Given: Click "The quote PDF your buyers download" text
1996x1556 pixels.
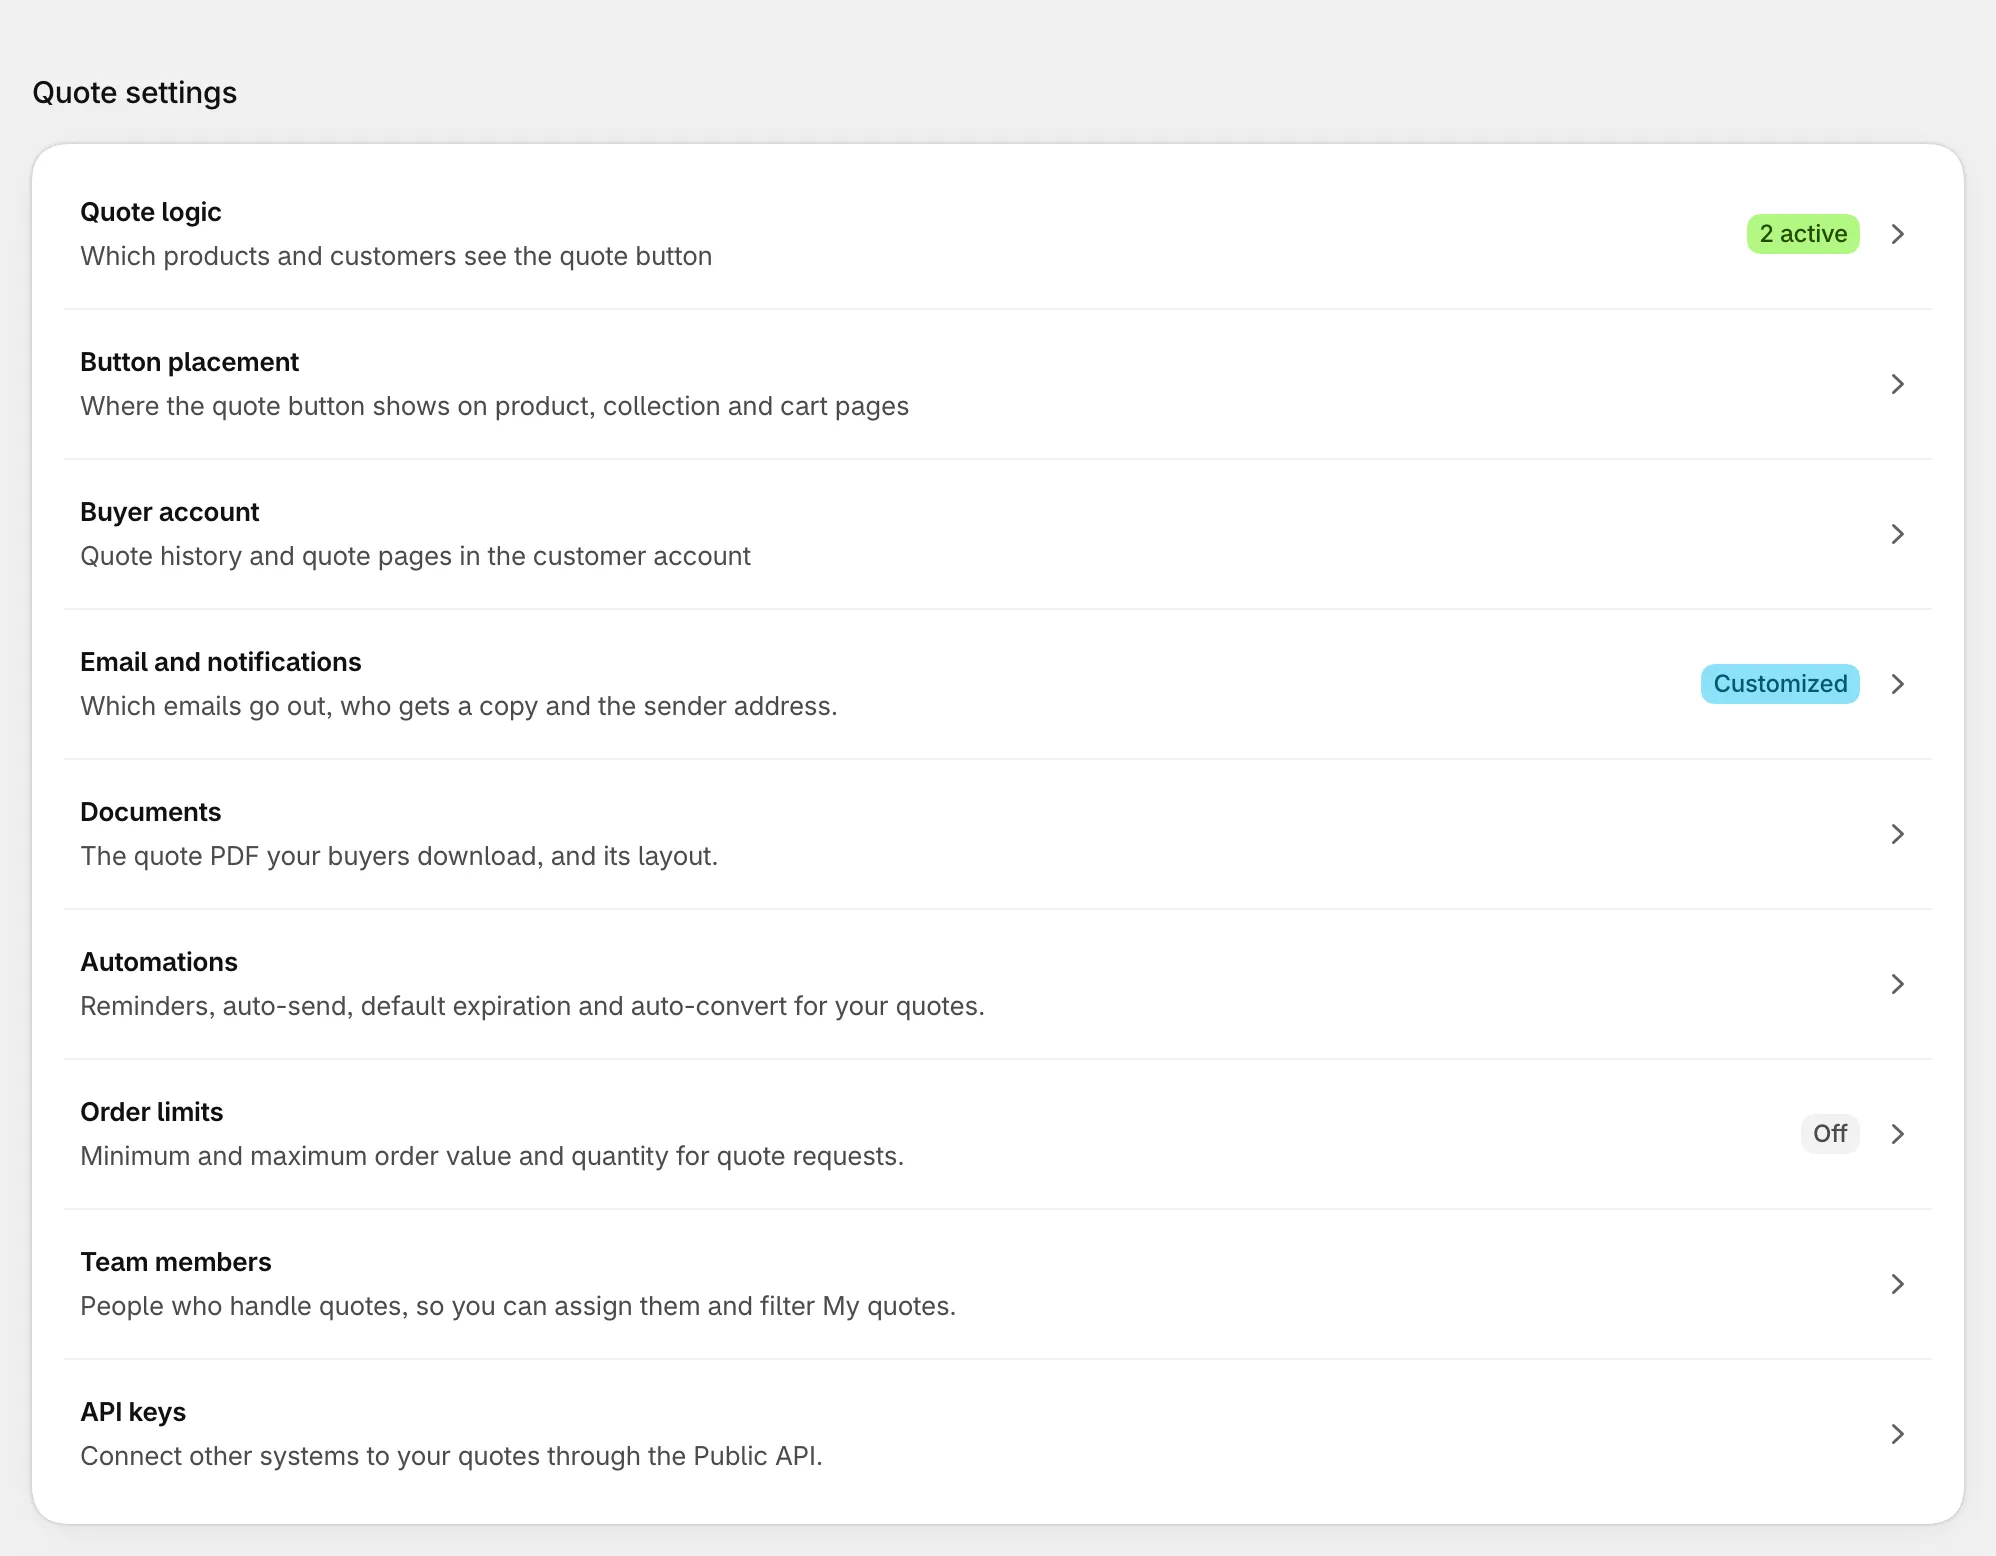Looking at the screenshot, I should (x=399, y=856).
